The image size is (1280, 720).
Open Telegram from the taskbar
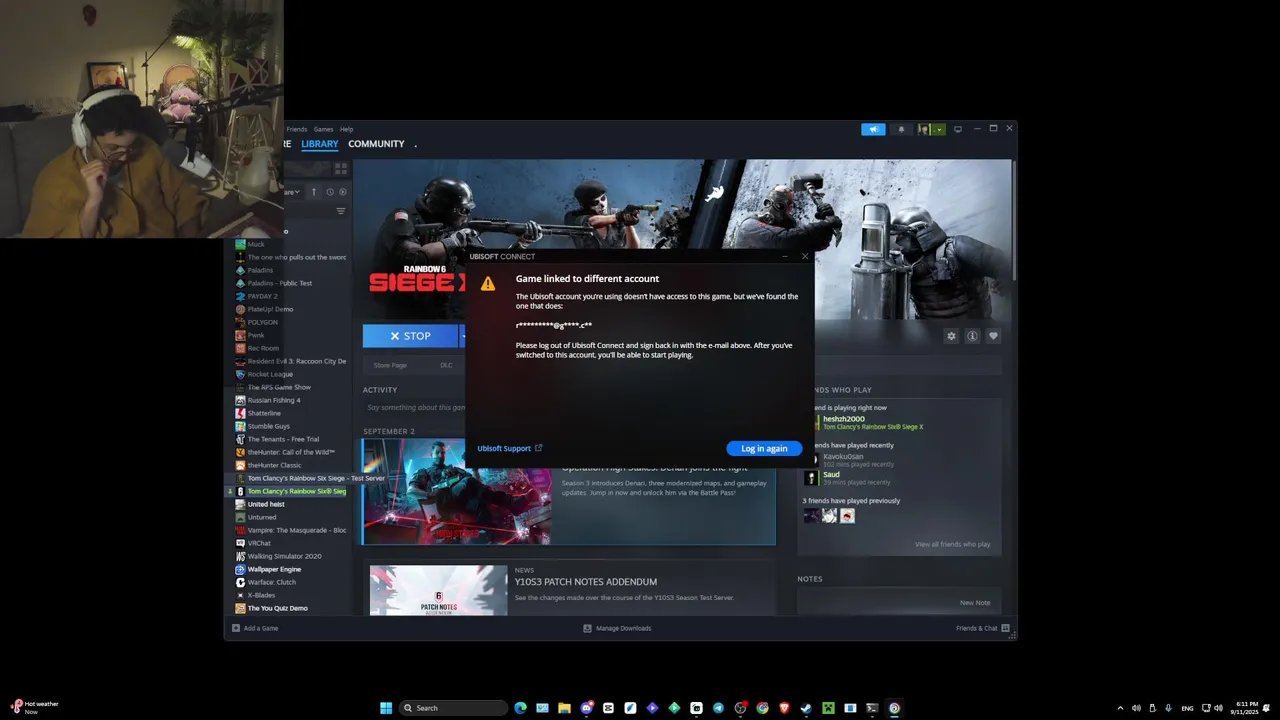coord(718,708)
